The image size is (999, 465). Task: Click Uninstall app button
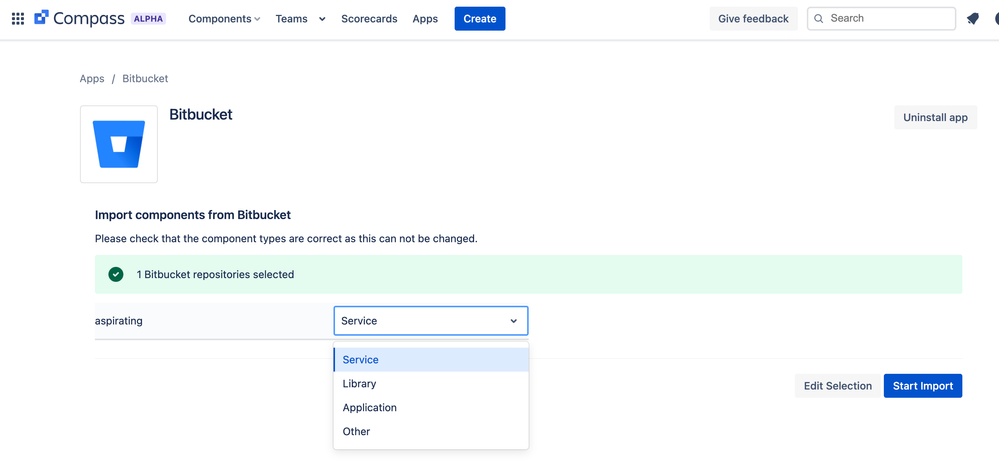pos(935,117)
